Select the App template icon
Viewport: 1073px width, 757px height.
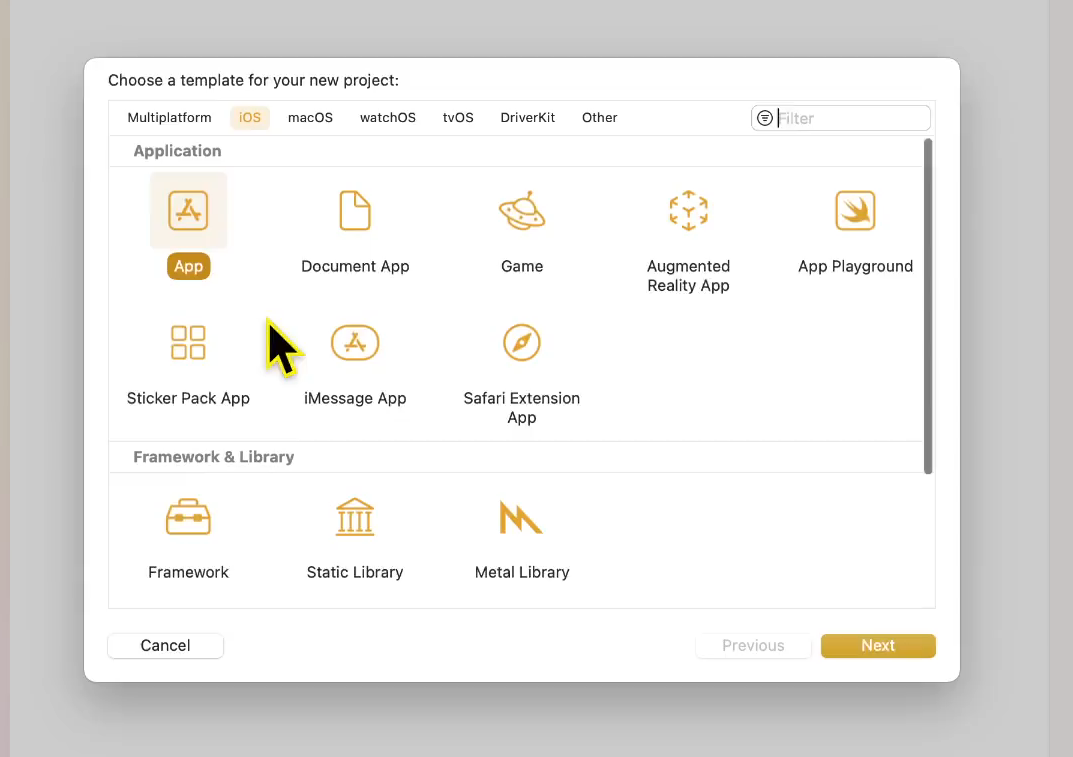click(188, 210)
